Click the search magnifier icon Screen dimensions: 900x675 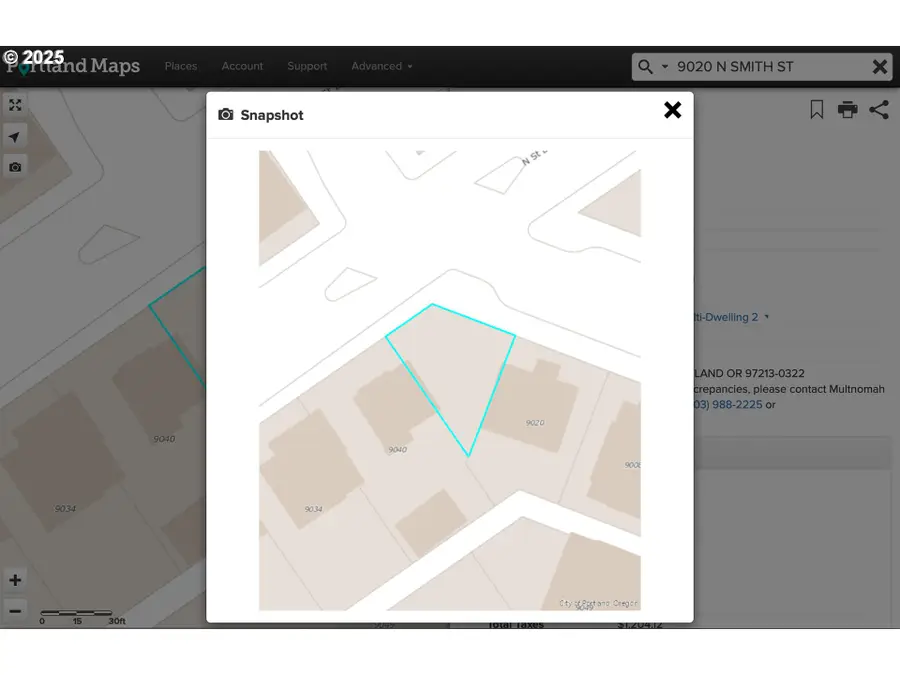646,66
